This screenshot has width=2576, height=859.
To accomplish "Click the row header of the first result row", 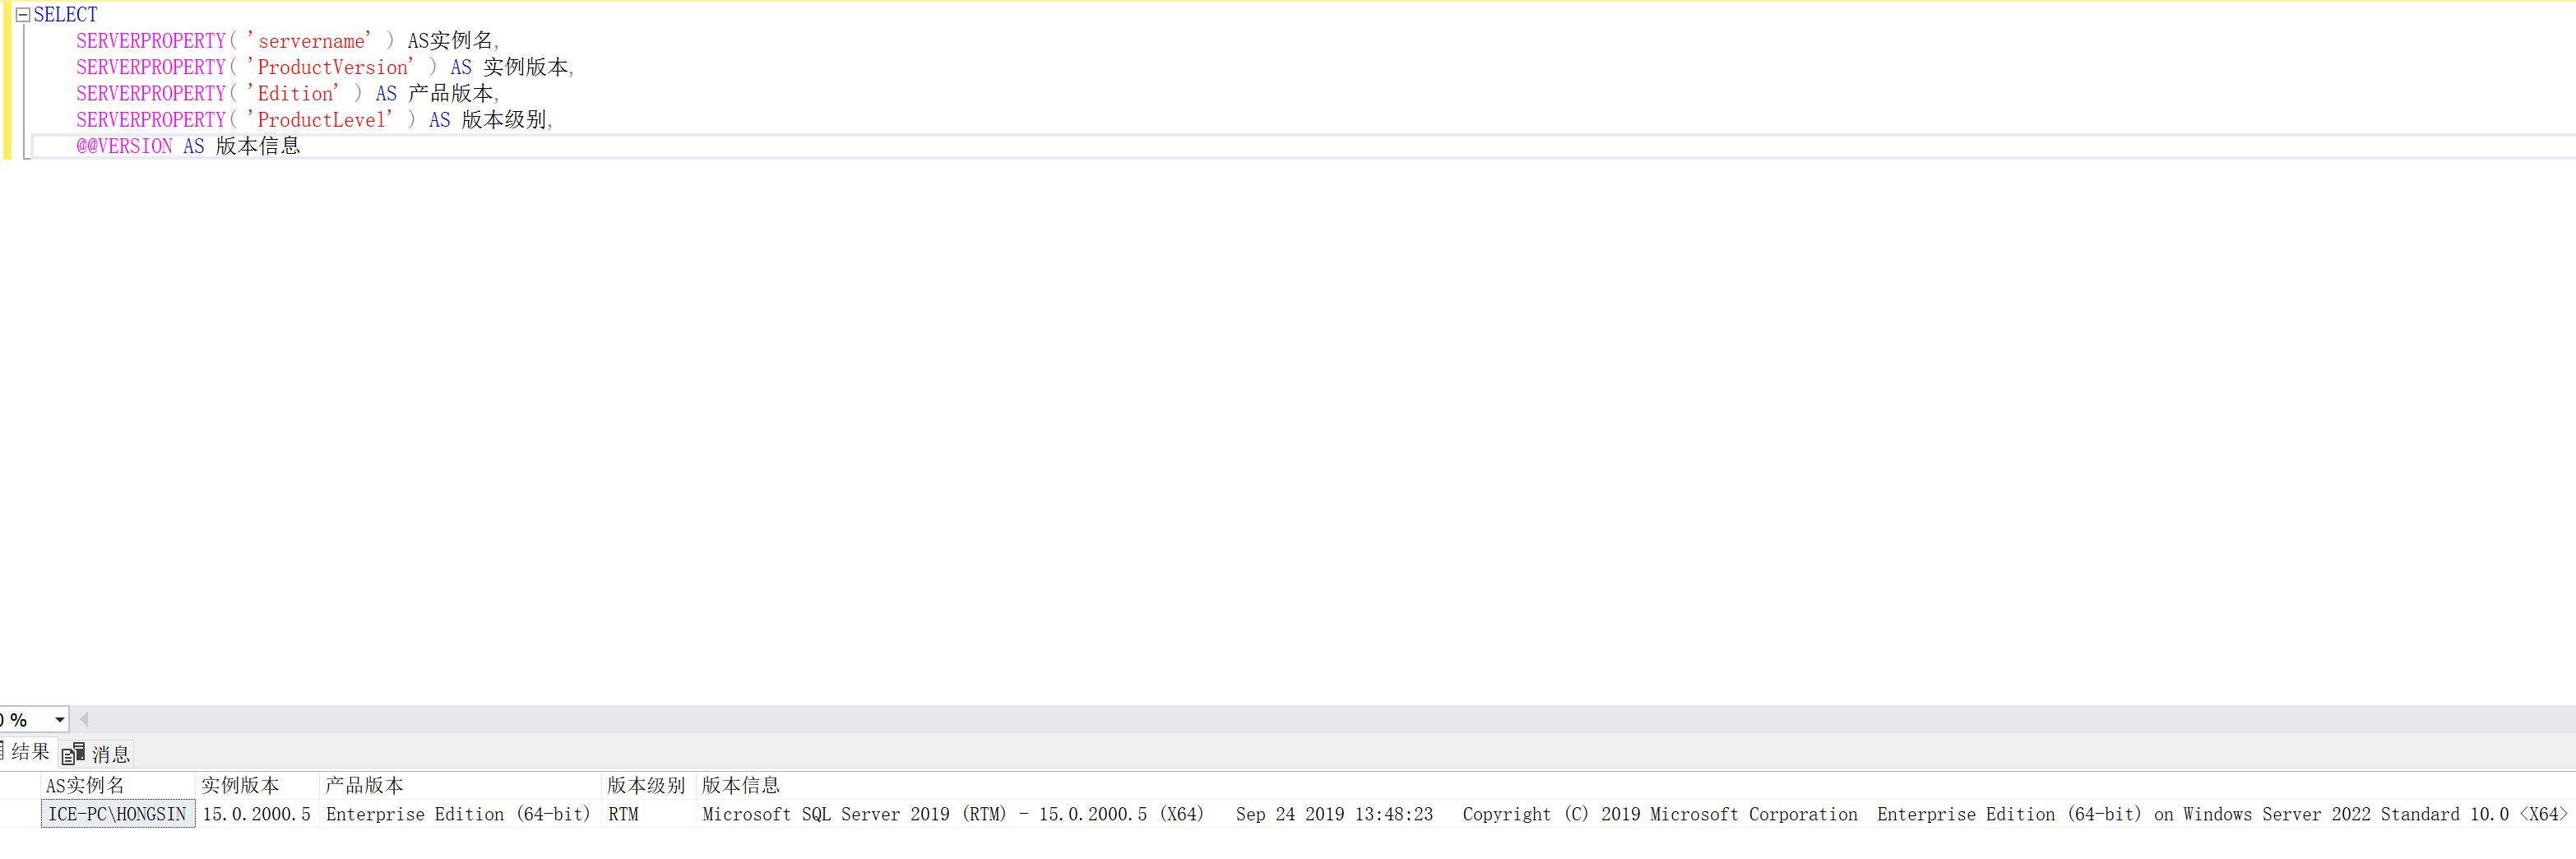I will (x=20, y=814).
